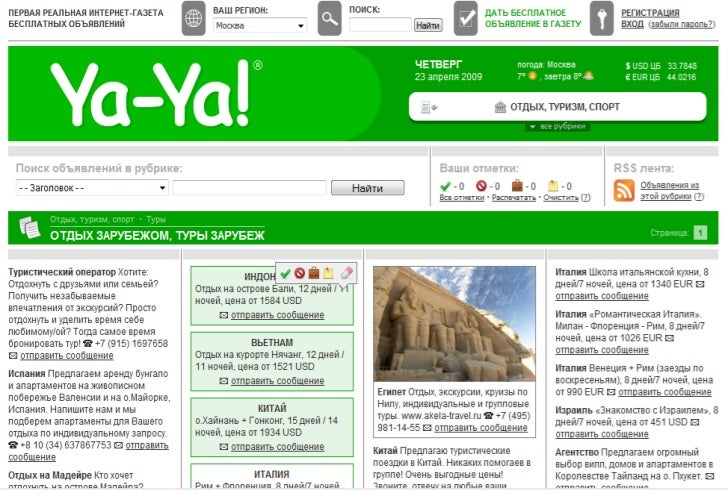Screen dimensions: 728x504
Task: Send message in Египет ad
Action: point(481,428)
